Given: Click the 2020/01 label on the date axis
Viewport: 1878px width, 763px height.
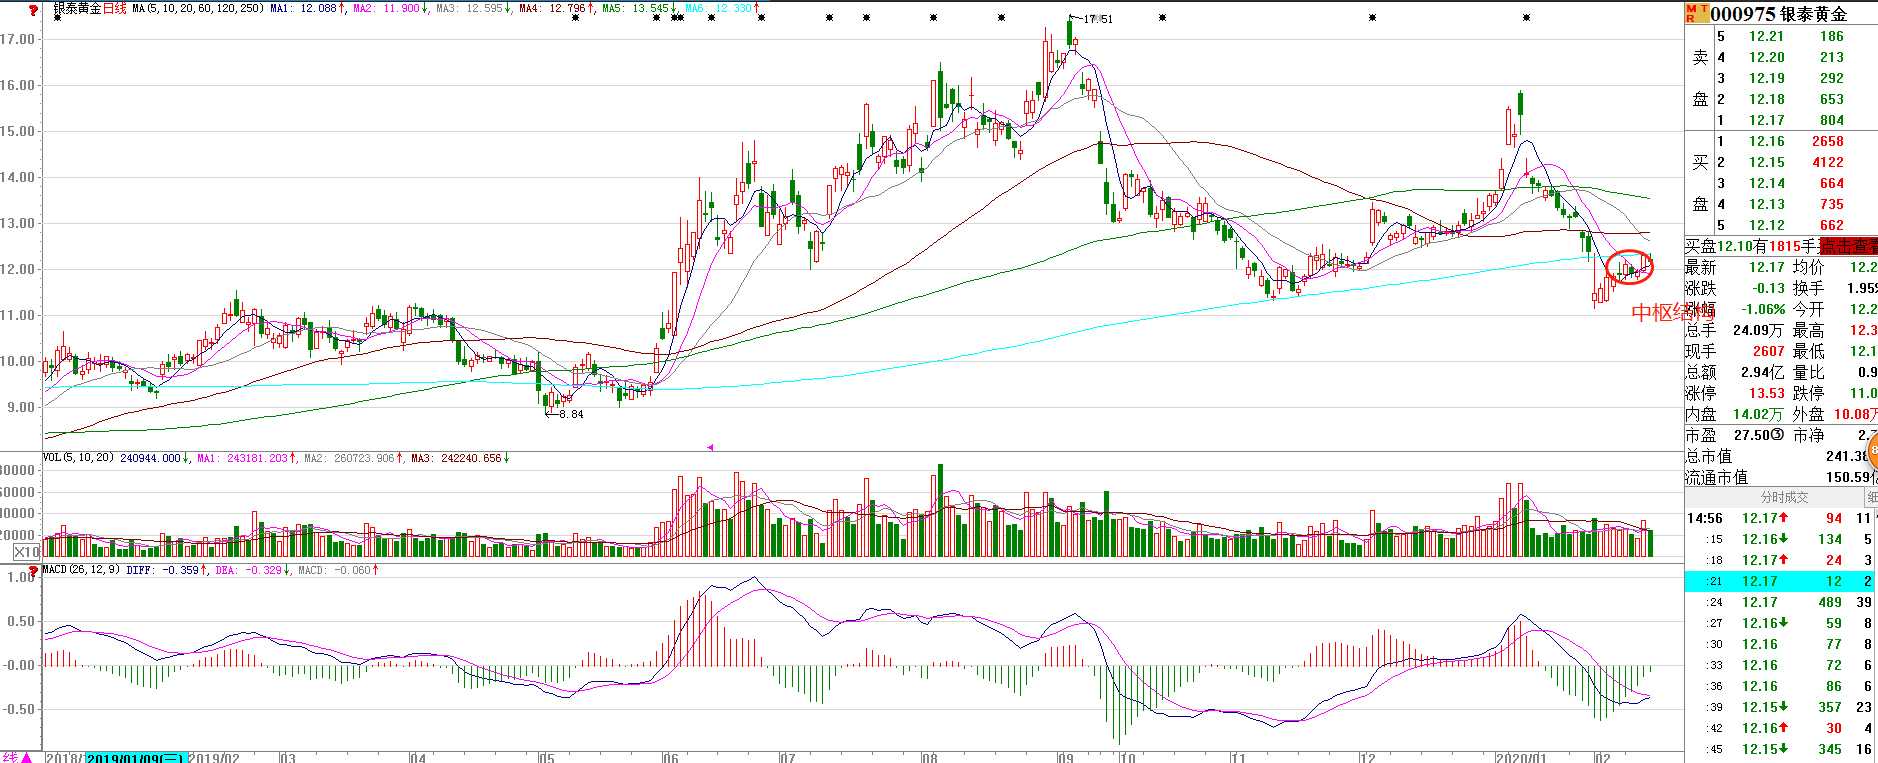Looking at the screenshot, I should [x=1520, y=758].
